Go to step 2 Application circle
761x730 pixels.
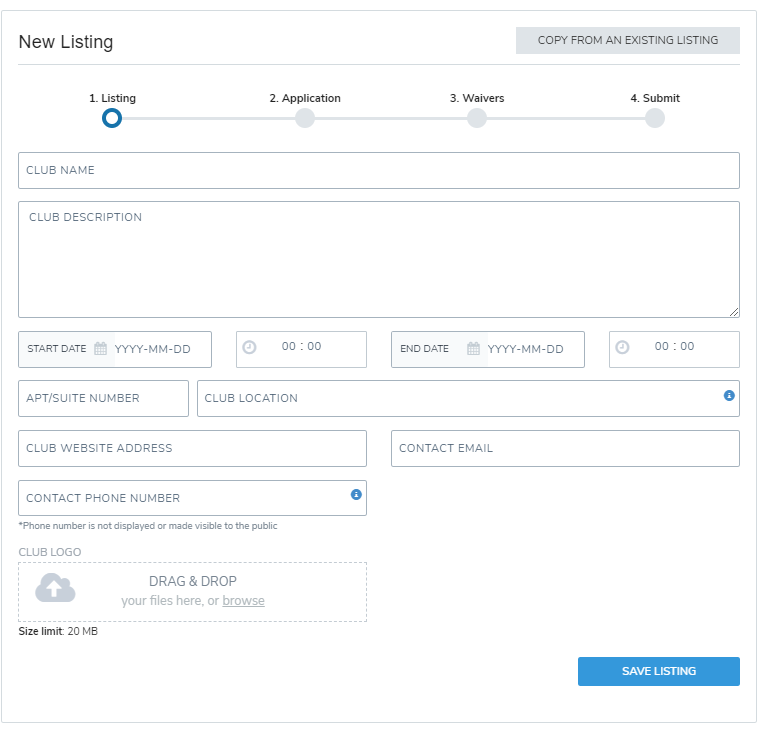point(305,118)
